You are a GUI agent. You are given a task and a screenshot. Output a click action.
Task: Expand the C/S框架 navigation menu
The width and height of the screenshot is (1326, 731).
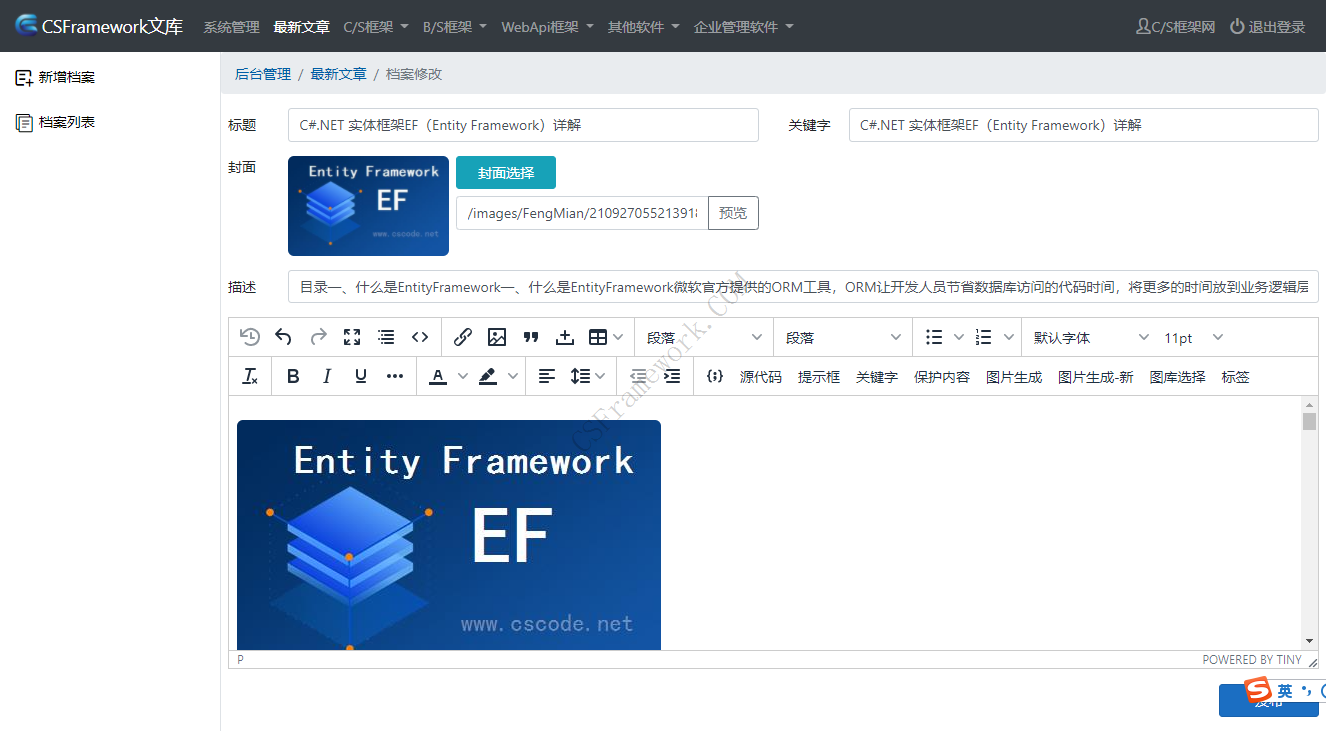point(376,27)
